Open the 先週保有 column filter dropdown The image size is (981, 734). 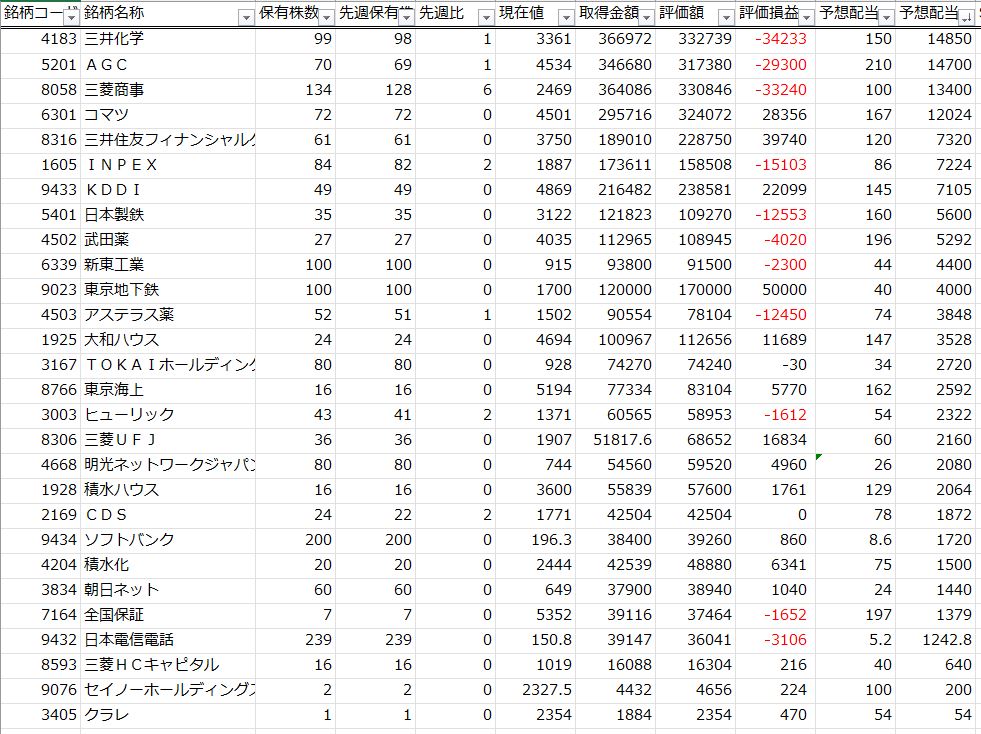click(x=406, y=17)
